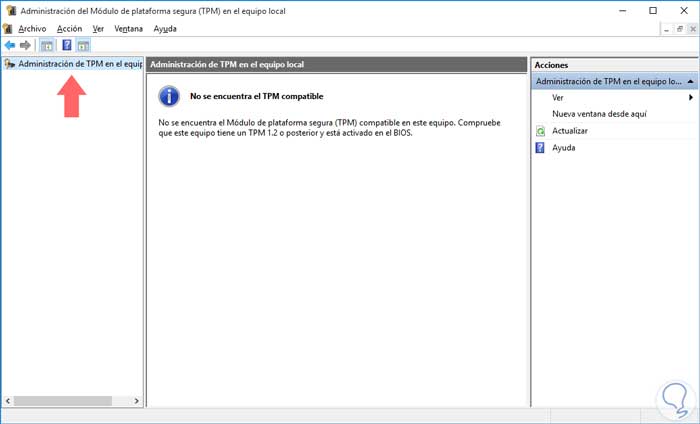The width and height of the screenshot is (700, 424).
Task: Expand the Ver submenu arrow in Acciones
Action: (691, 97)
